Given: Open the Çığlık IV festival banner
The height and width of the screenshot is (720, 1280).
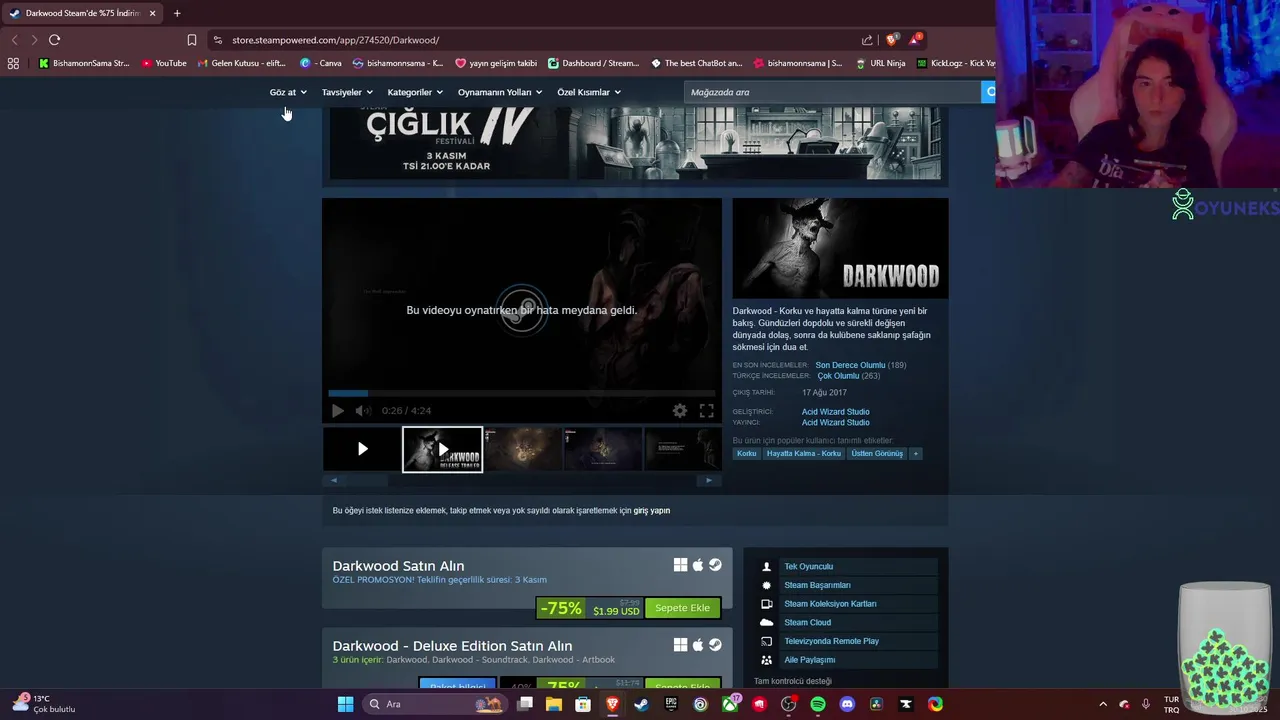Looking at the screenshot, I should [x=635, y=144].
